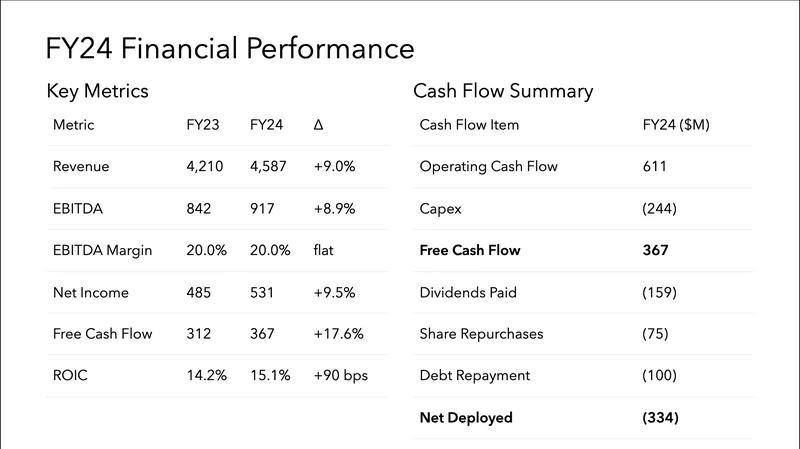Select the Dividends Paid row label
The image size is (800, 449).
(x=468, y=292)
